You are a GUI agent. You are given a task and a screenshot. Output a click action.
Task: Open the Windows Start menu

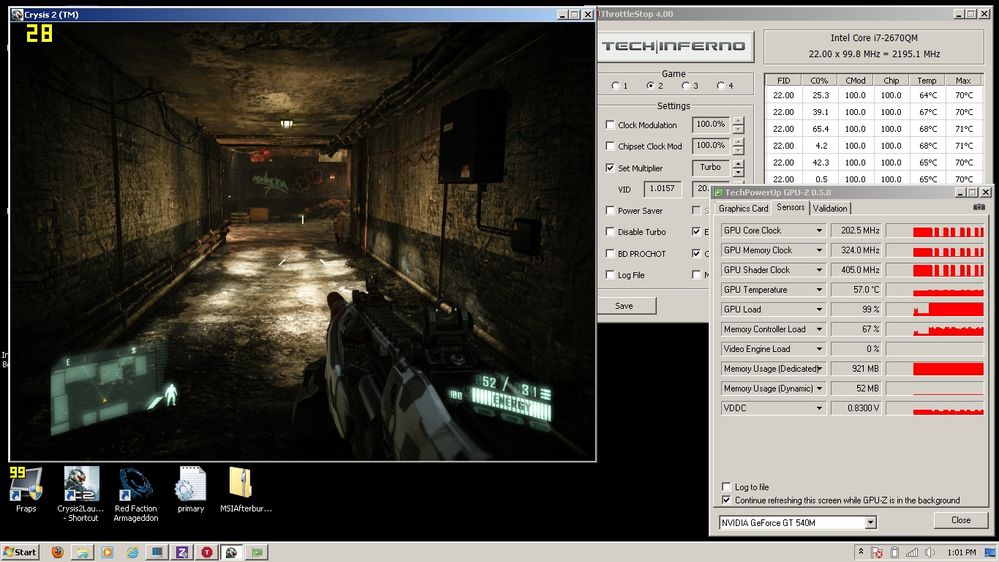pyautogui.click(x=20, y=552)
